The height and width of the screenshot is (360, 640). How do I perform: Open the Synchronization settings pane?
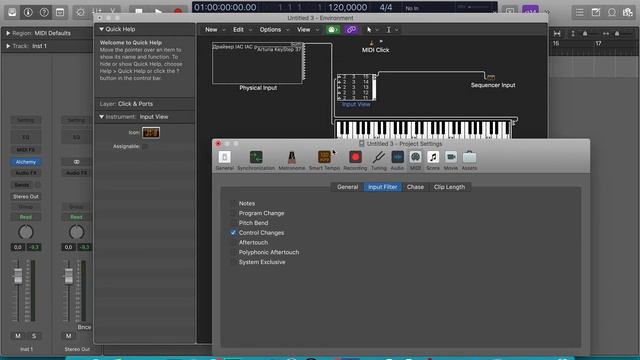[x=256, y=160]
